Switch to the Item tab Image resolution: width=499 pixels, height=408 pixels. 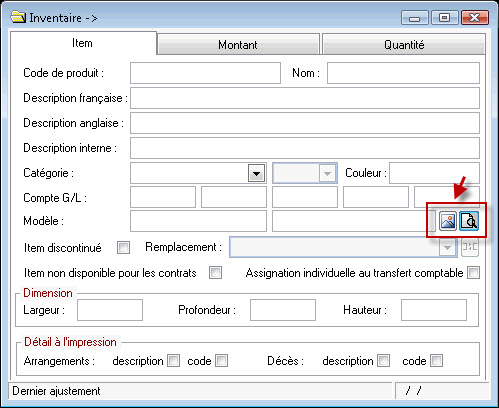point(83,43)
